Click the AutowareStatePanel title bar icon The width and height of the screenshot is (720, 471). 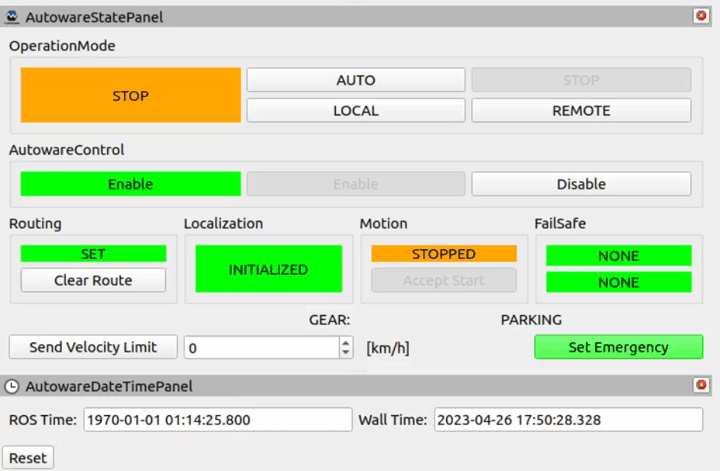tap(12, 17)
